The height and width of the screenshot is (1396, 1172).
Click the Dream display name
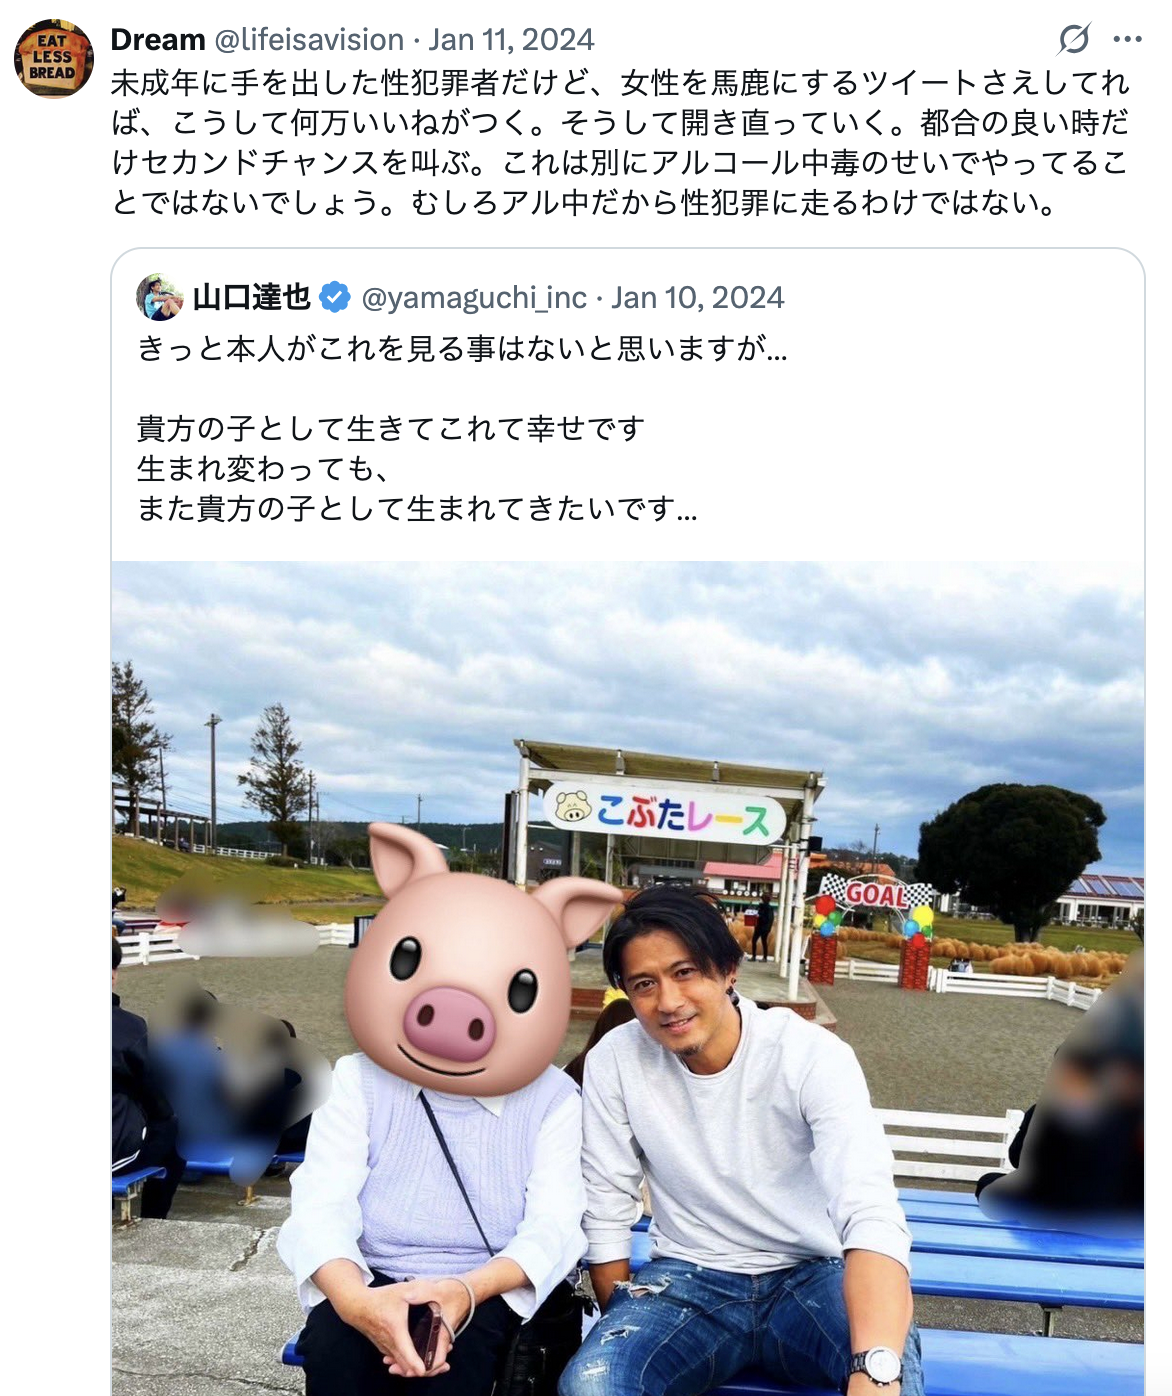(x=158, y=40)
